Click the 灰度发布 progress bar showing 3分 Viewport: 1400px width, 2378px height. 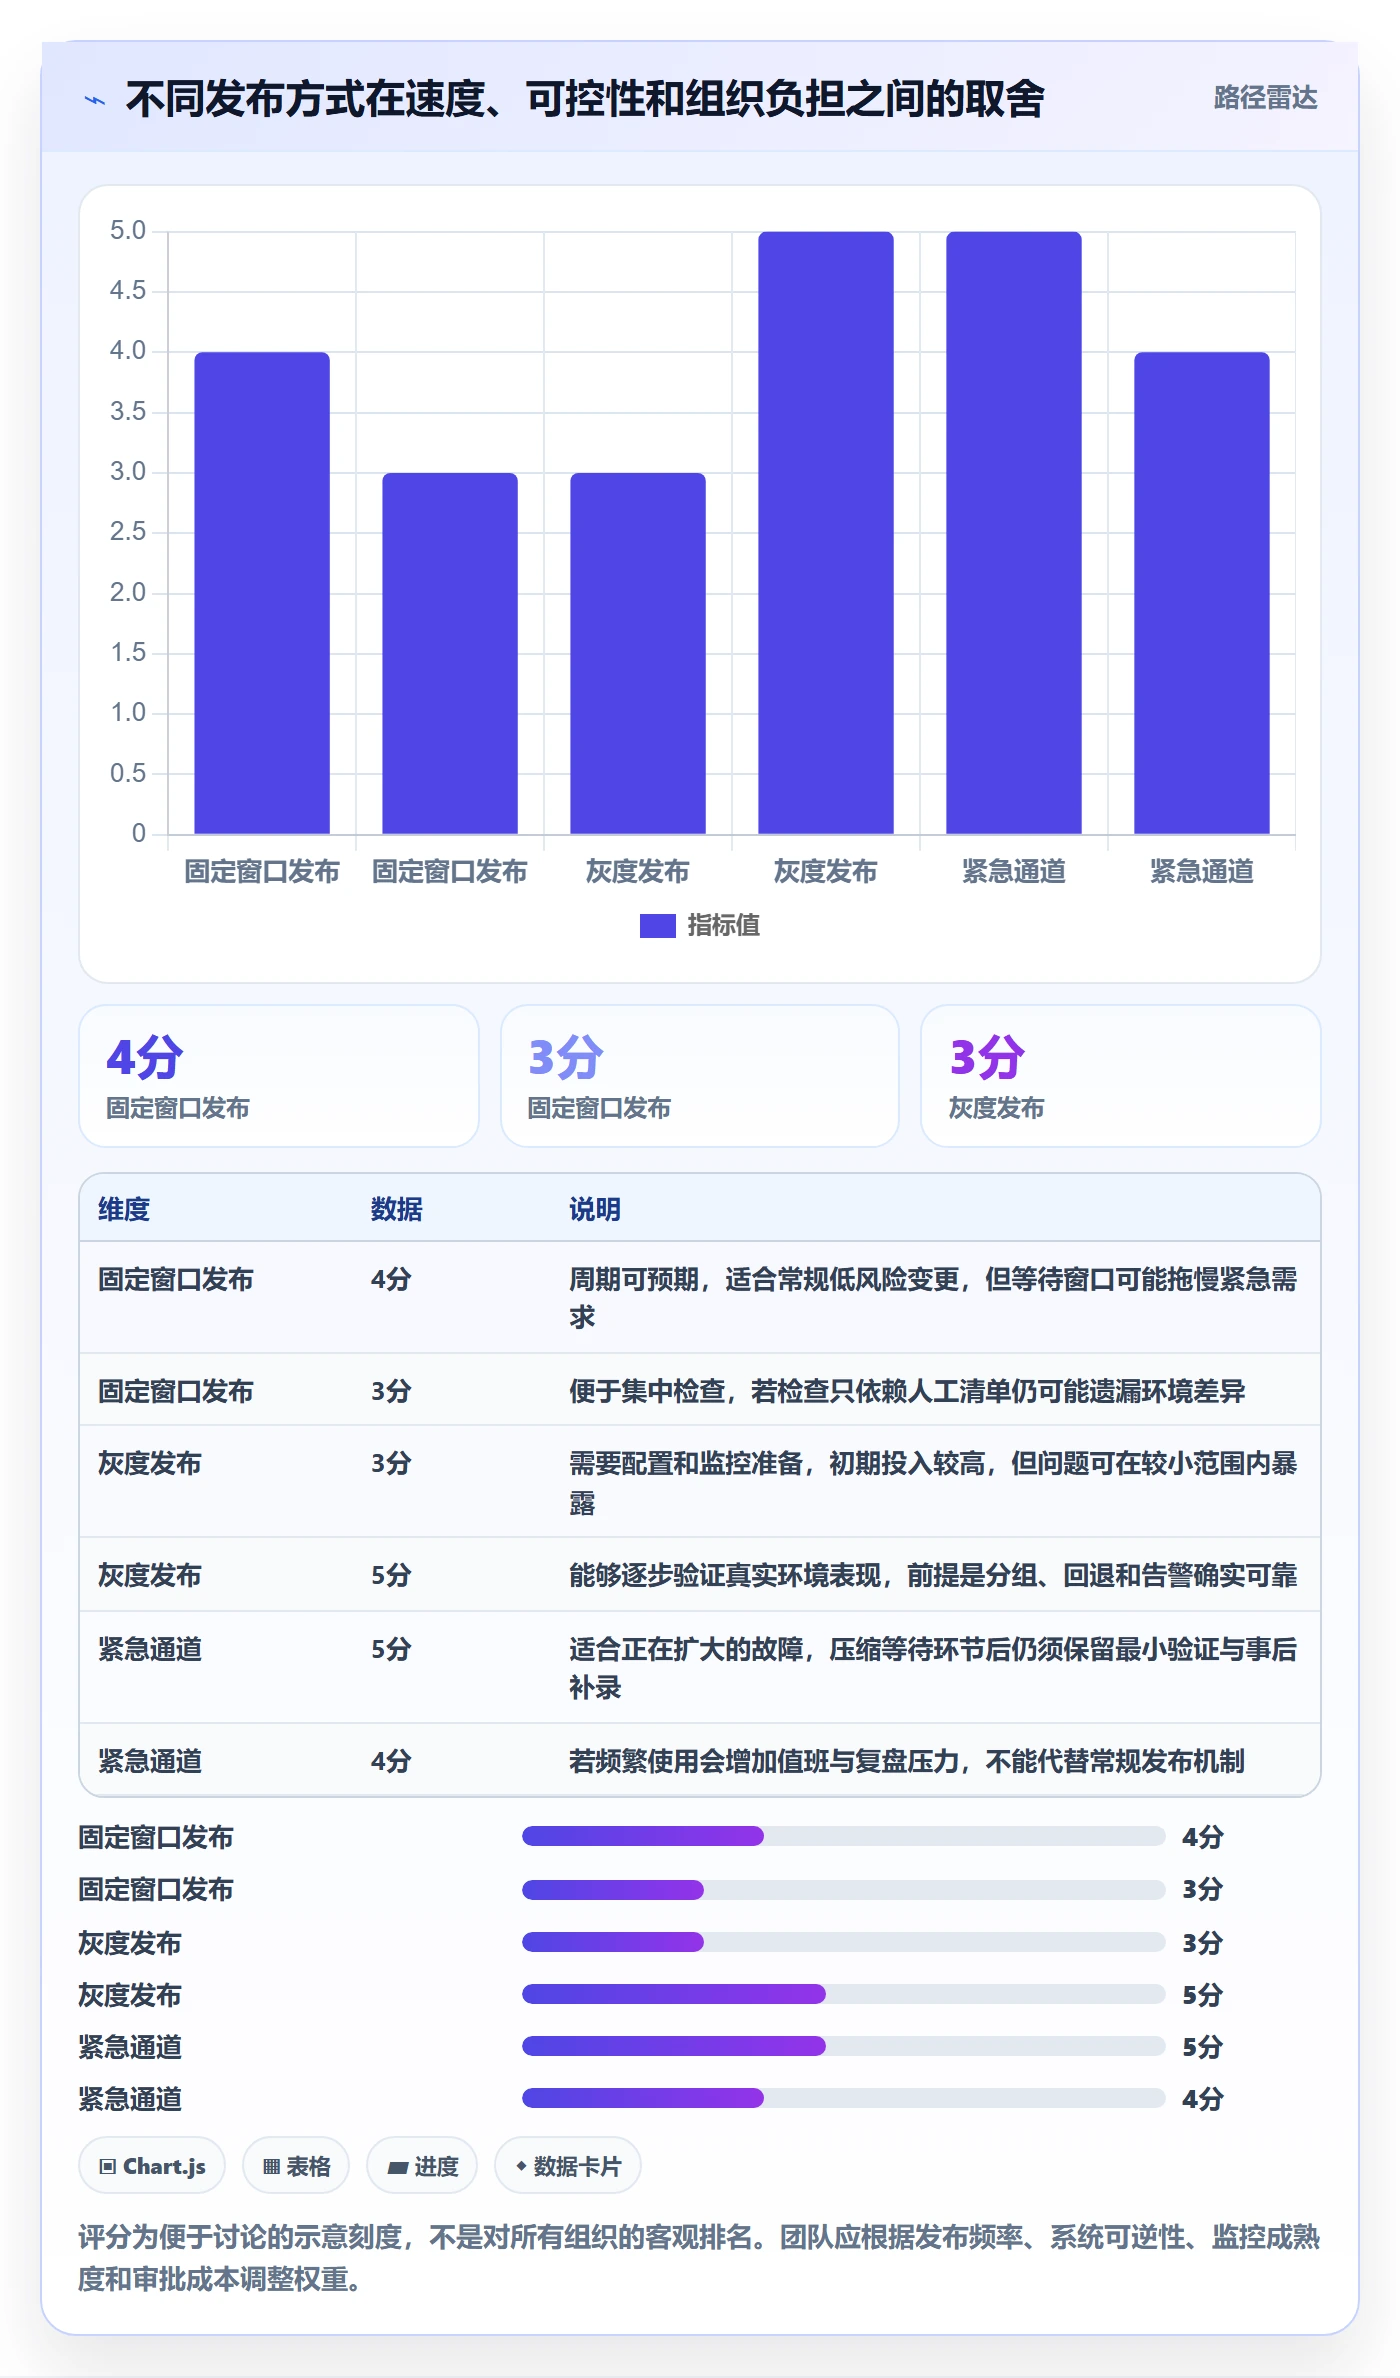coord(844,1942)
